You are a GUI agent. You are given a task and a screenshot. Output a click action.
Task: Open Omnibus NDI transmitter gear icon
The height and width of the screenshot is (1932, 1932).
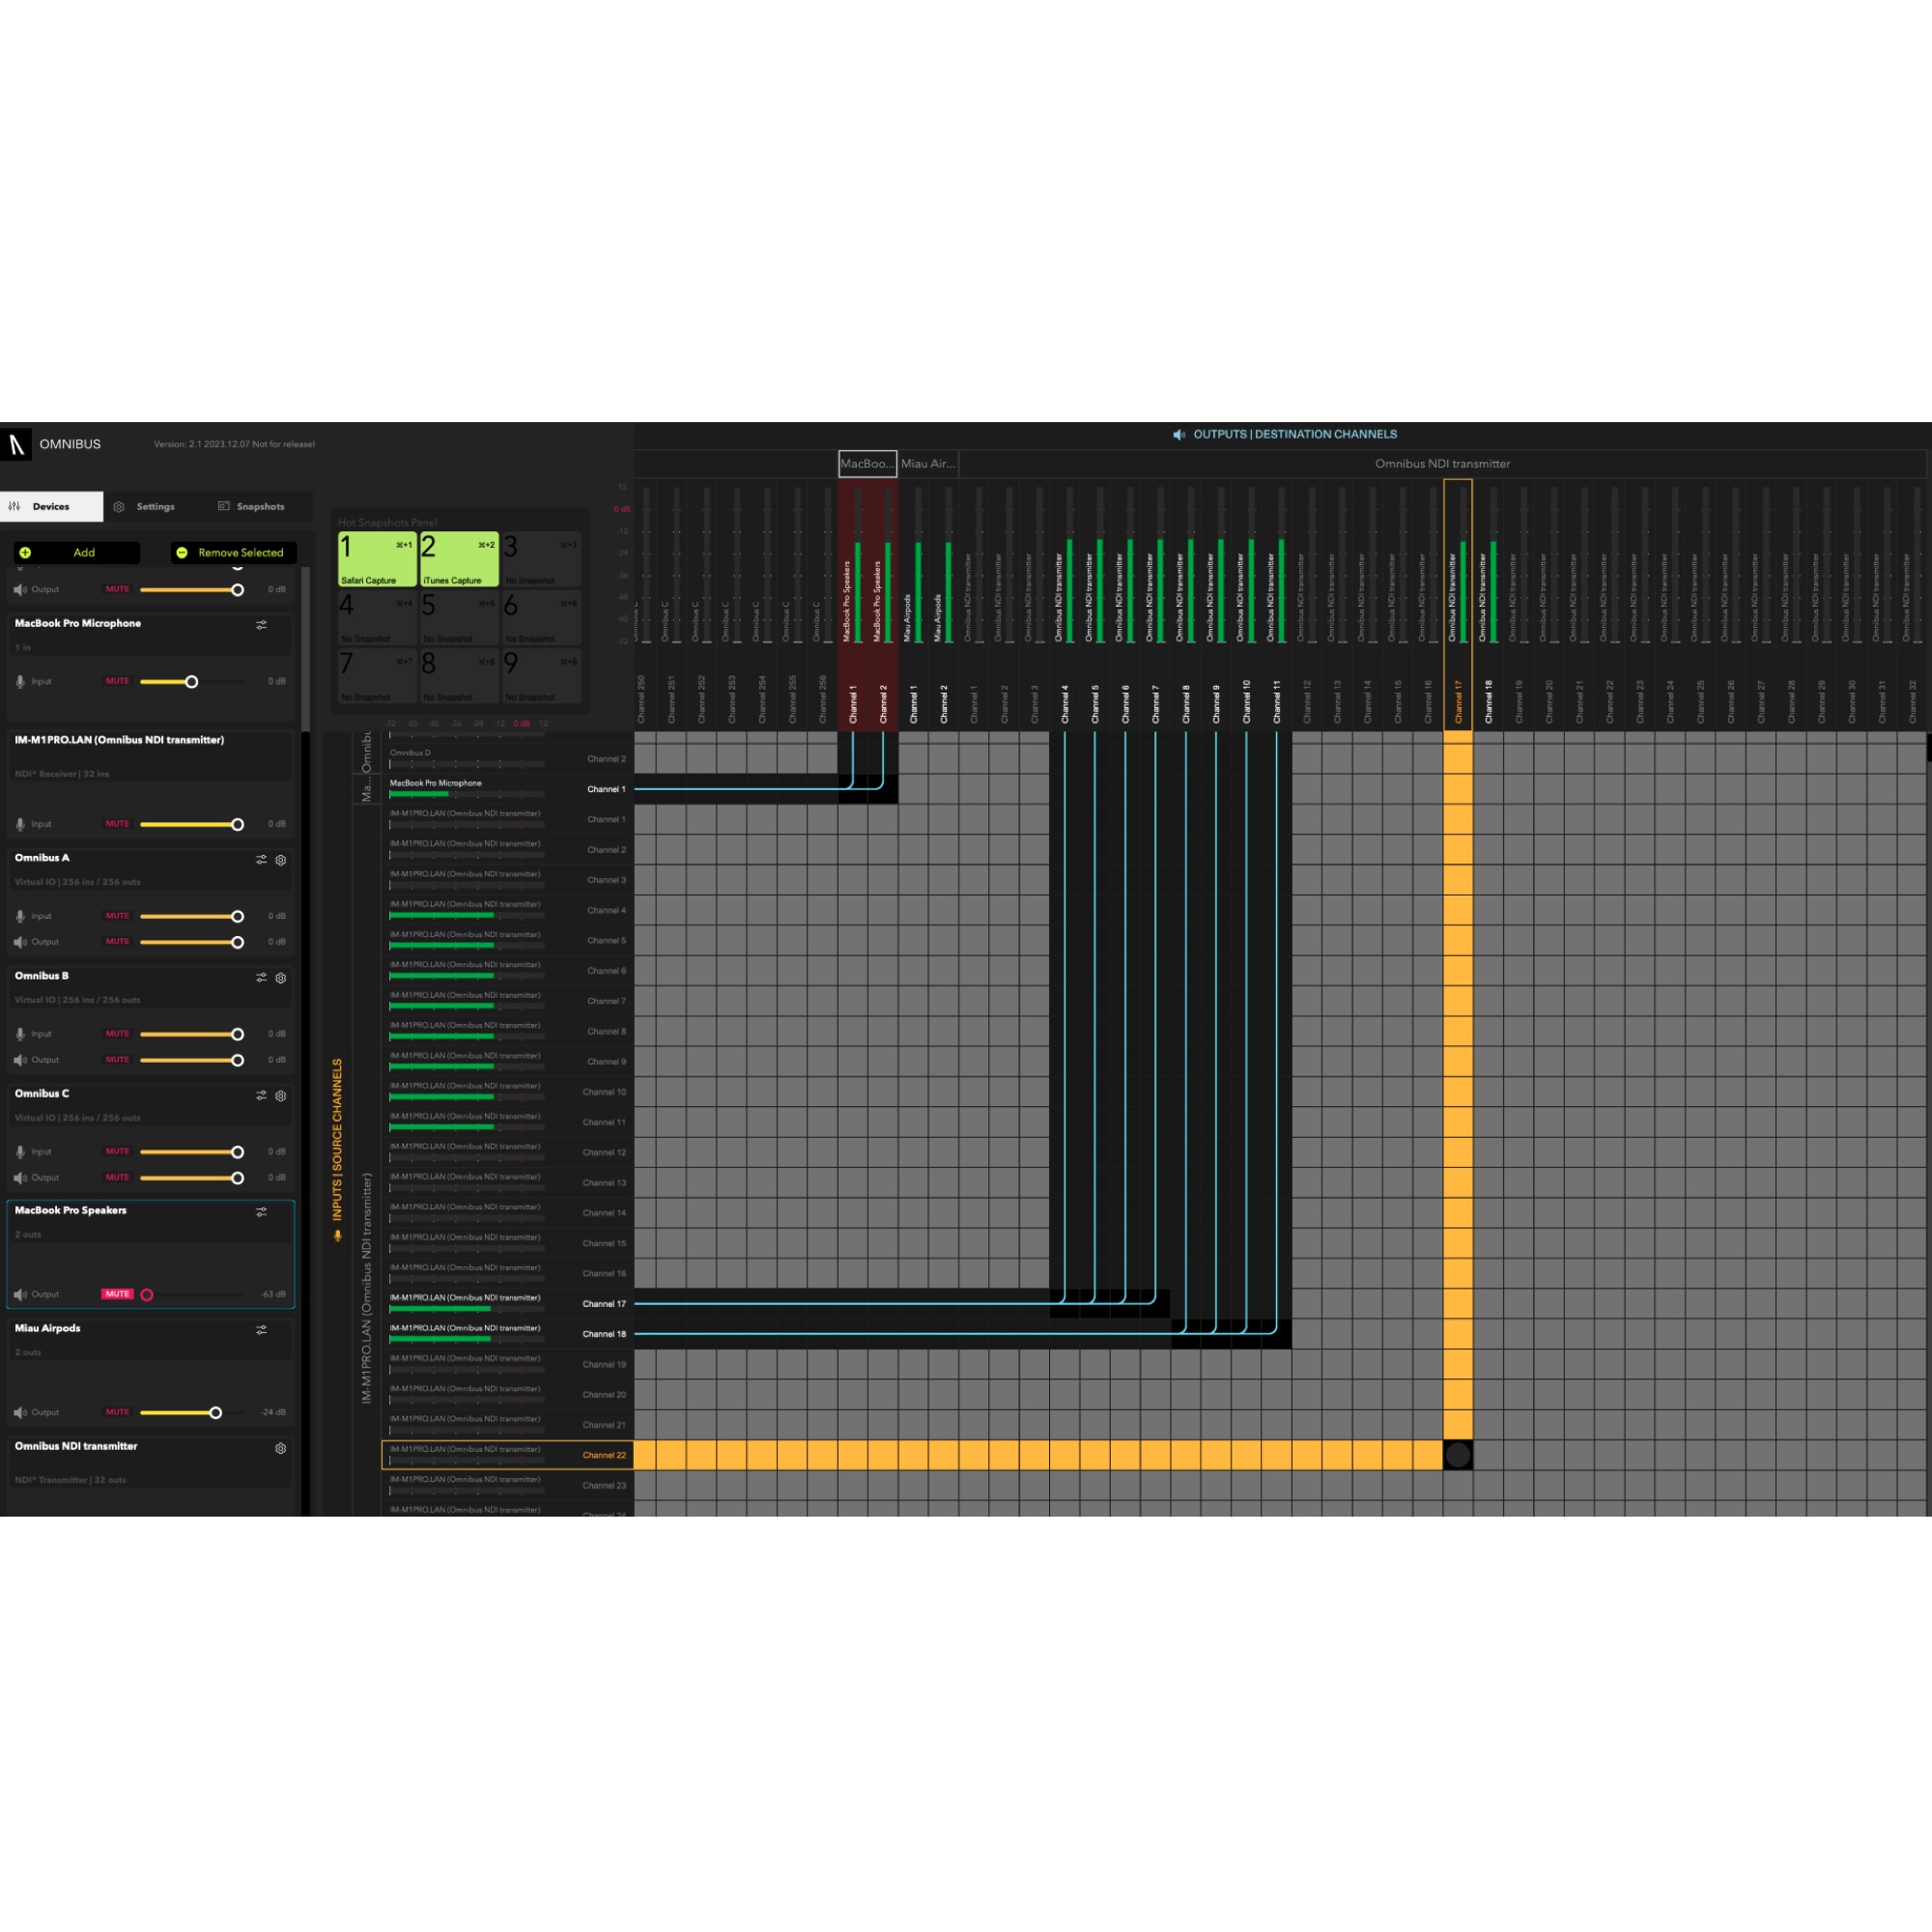(281, 1448)
